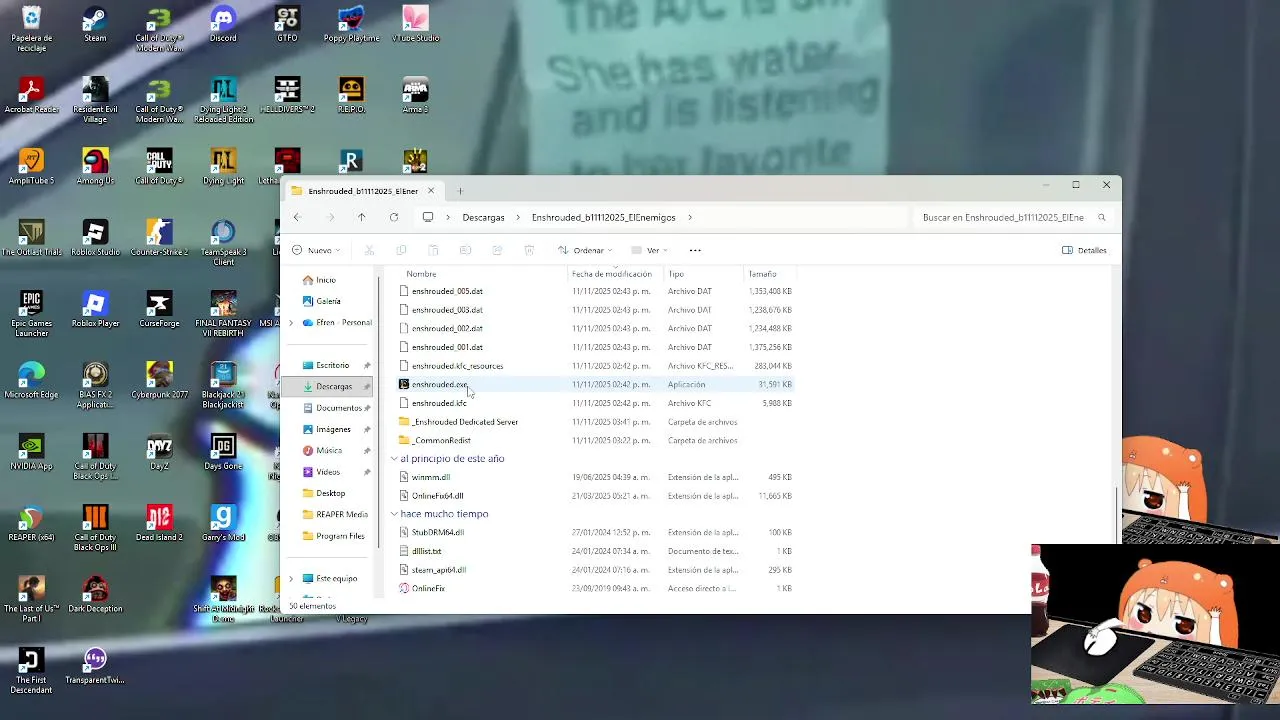The width and height of the screenshot is (1280, 720).
Task: Select file enshrouded.kfc_resources
Action: point(457,366)
